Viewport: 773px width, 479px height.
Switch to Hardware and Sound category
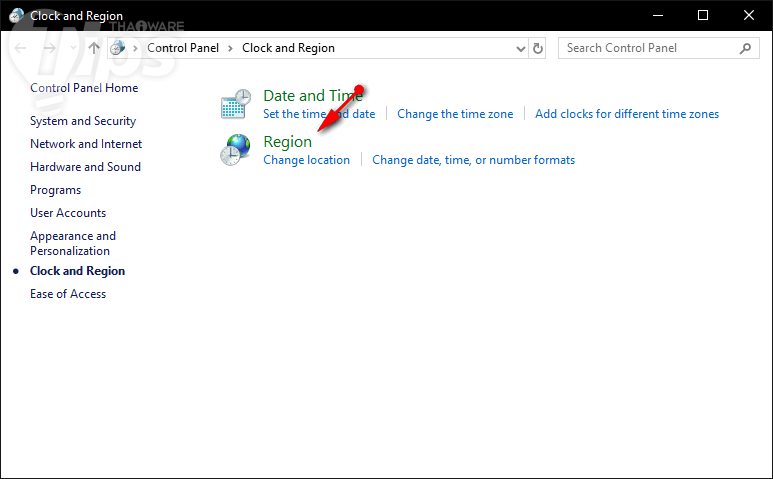(x=85, y=167)
